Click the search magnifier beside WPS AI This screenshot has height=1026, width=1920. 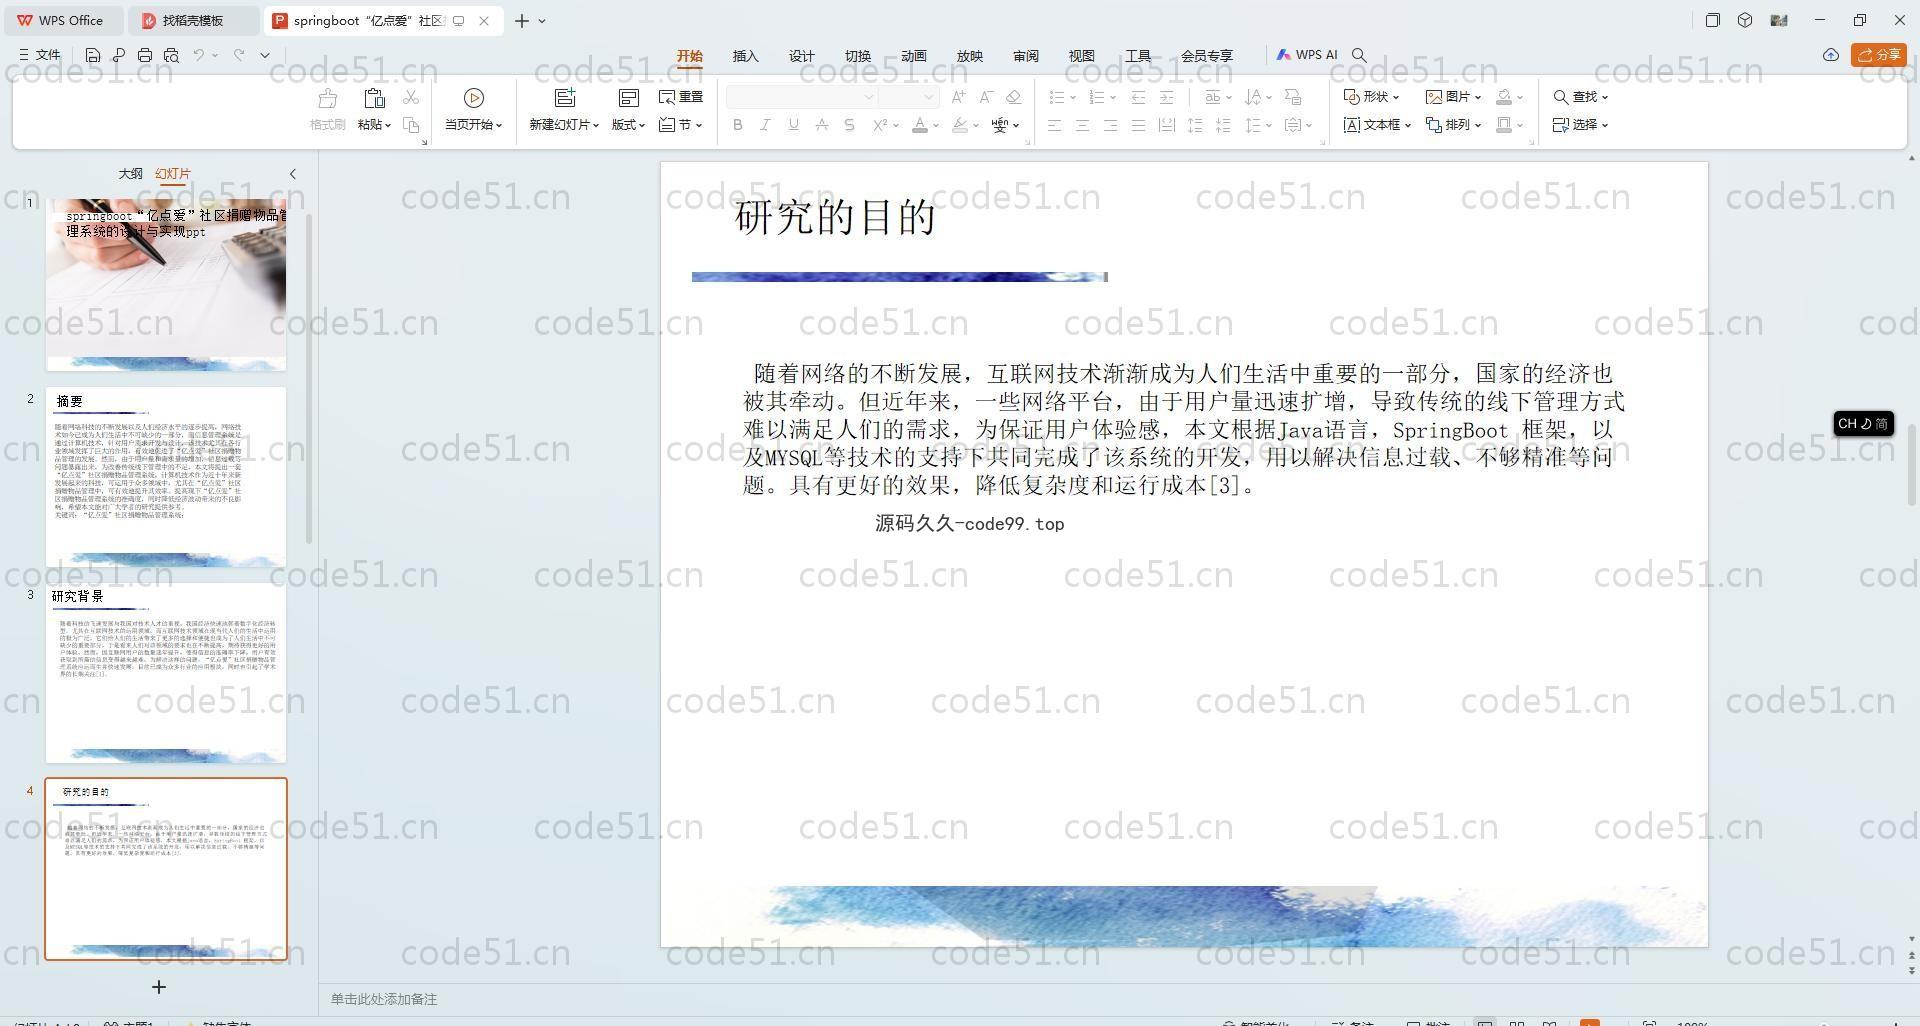(x=1359, y=55)
